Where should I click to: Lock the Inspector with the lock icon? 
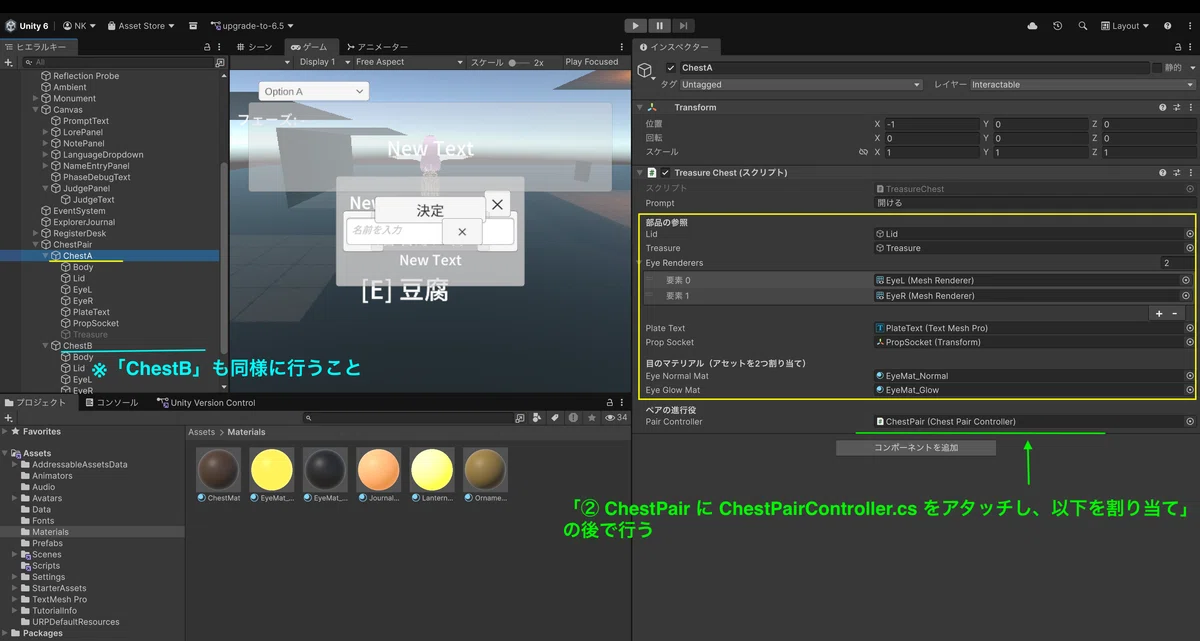pos(1176,47)
